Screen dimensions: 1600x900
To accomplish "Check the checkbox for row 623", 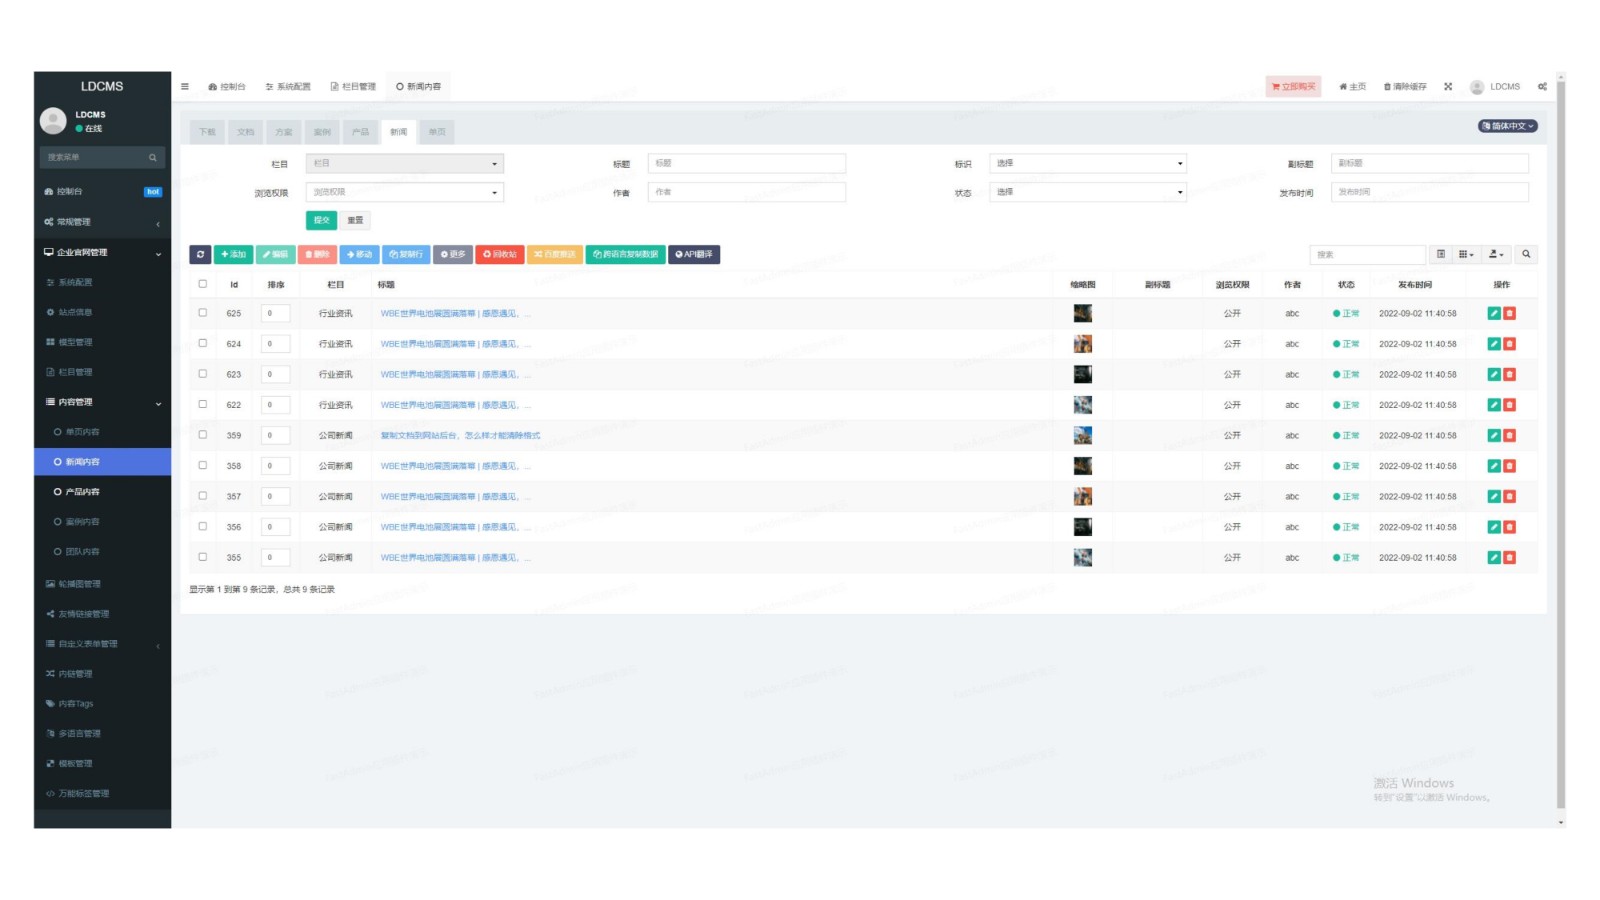I will (203, 374).
